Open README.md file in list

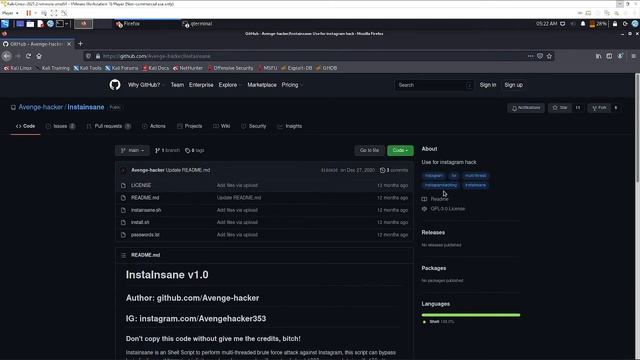[145, 198]
